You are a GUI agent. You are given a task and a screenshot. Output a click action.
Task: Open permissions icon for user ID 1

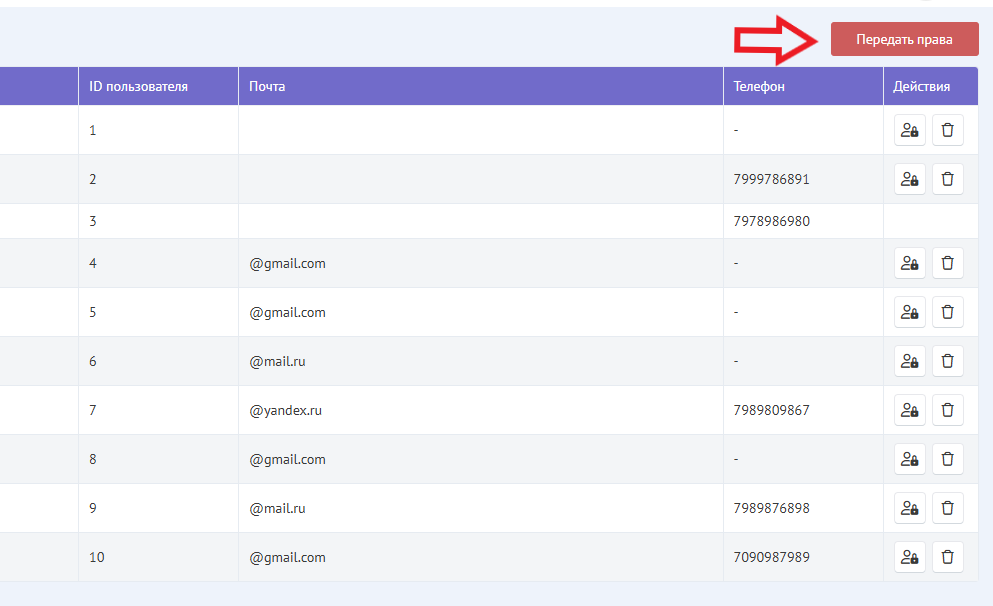coord(909,130)
